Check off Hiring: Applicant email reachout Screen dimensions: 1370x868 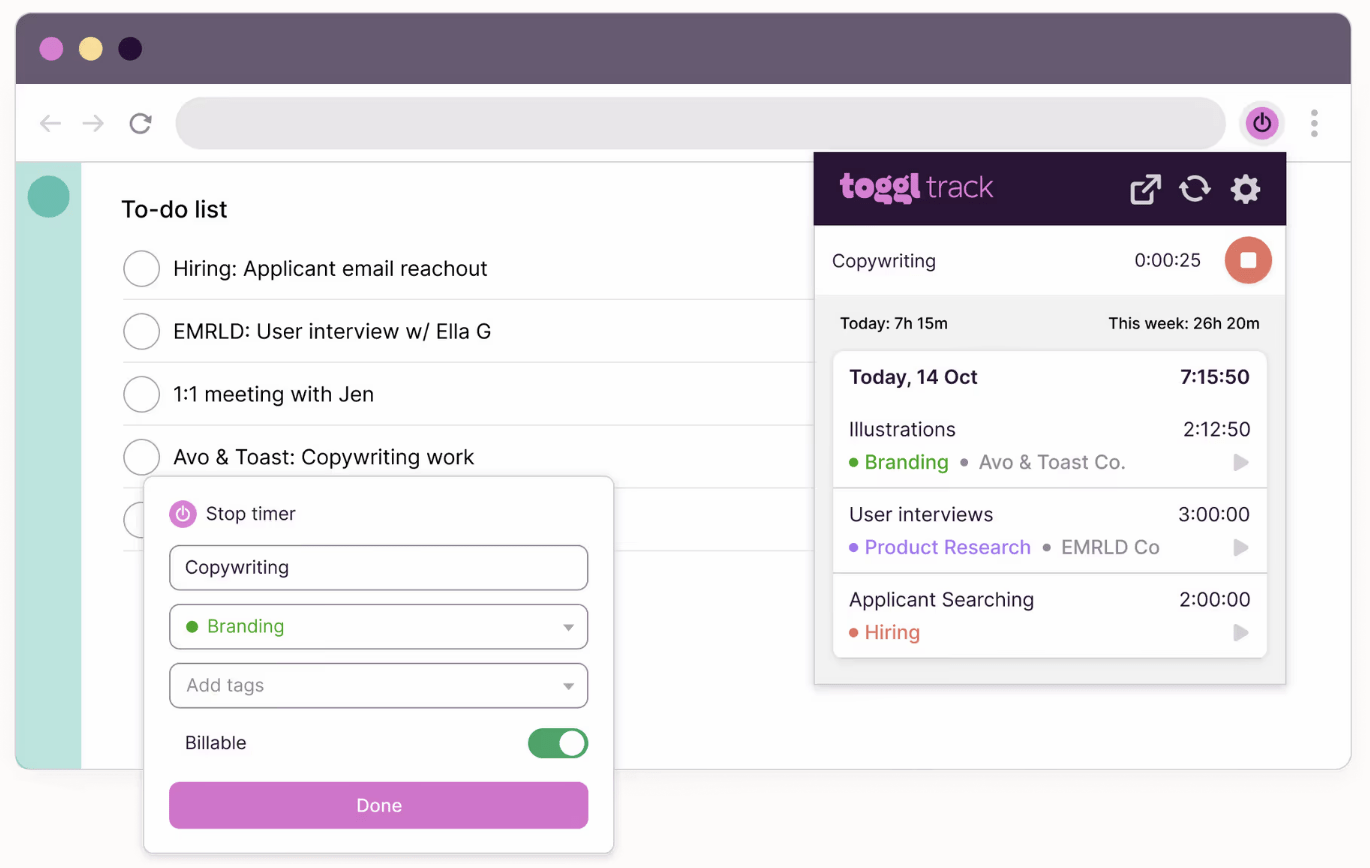coord(141,269)
